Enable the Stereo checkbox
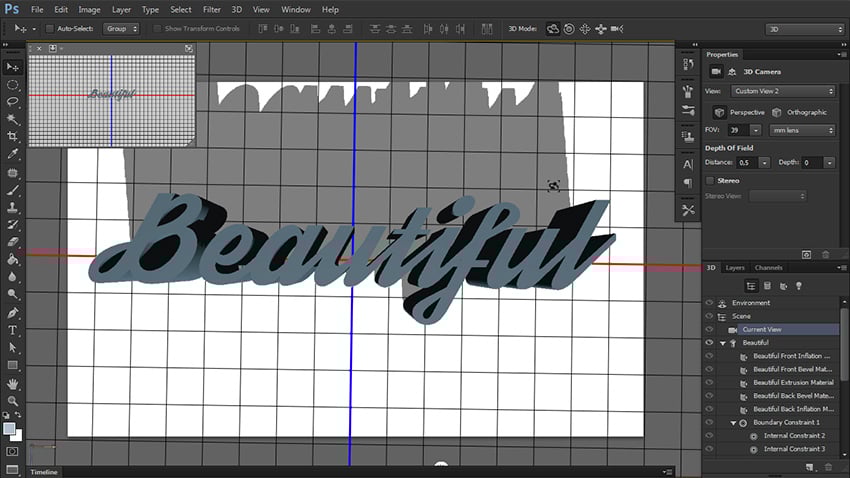Screen dimensions: 850x478 (711, 180)
